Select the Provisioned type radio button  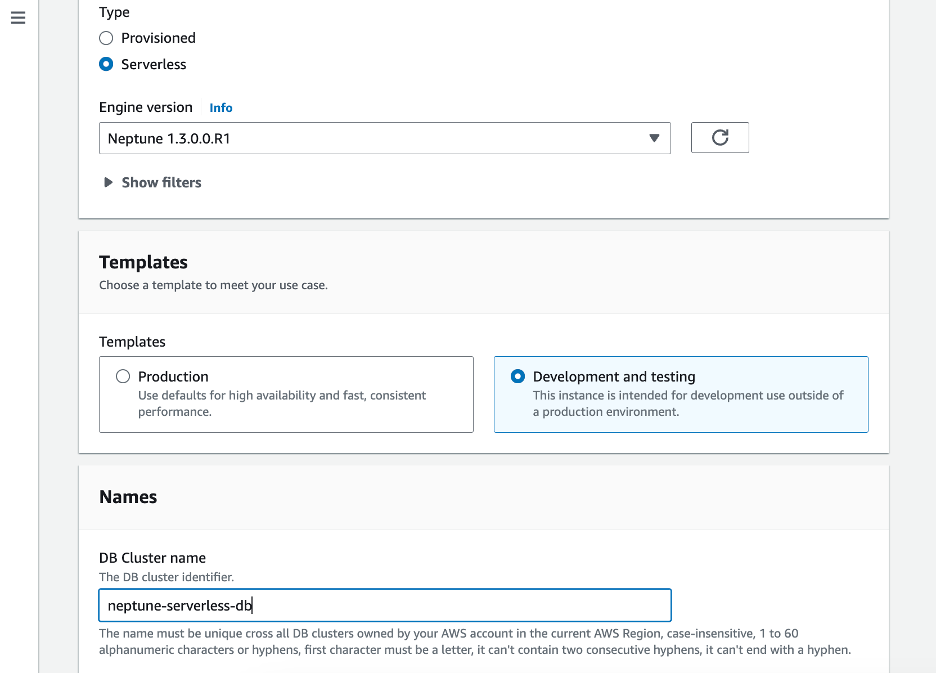coord(106,38)
